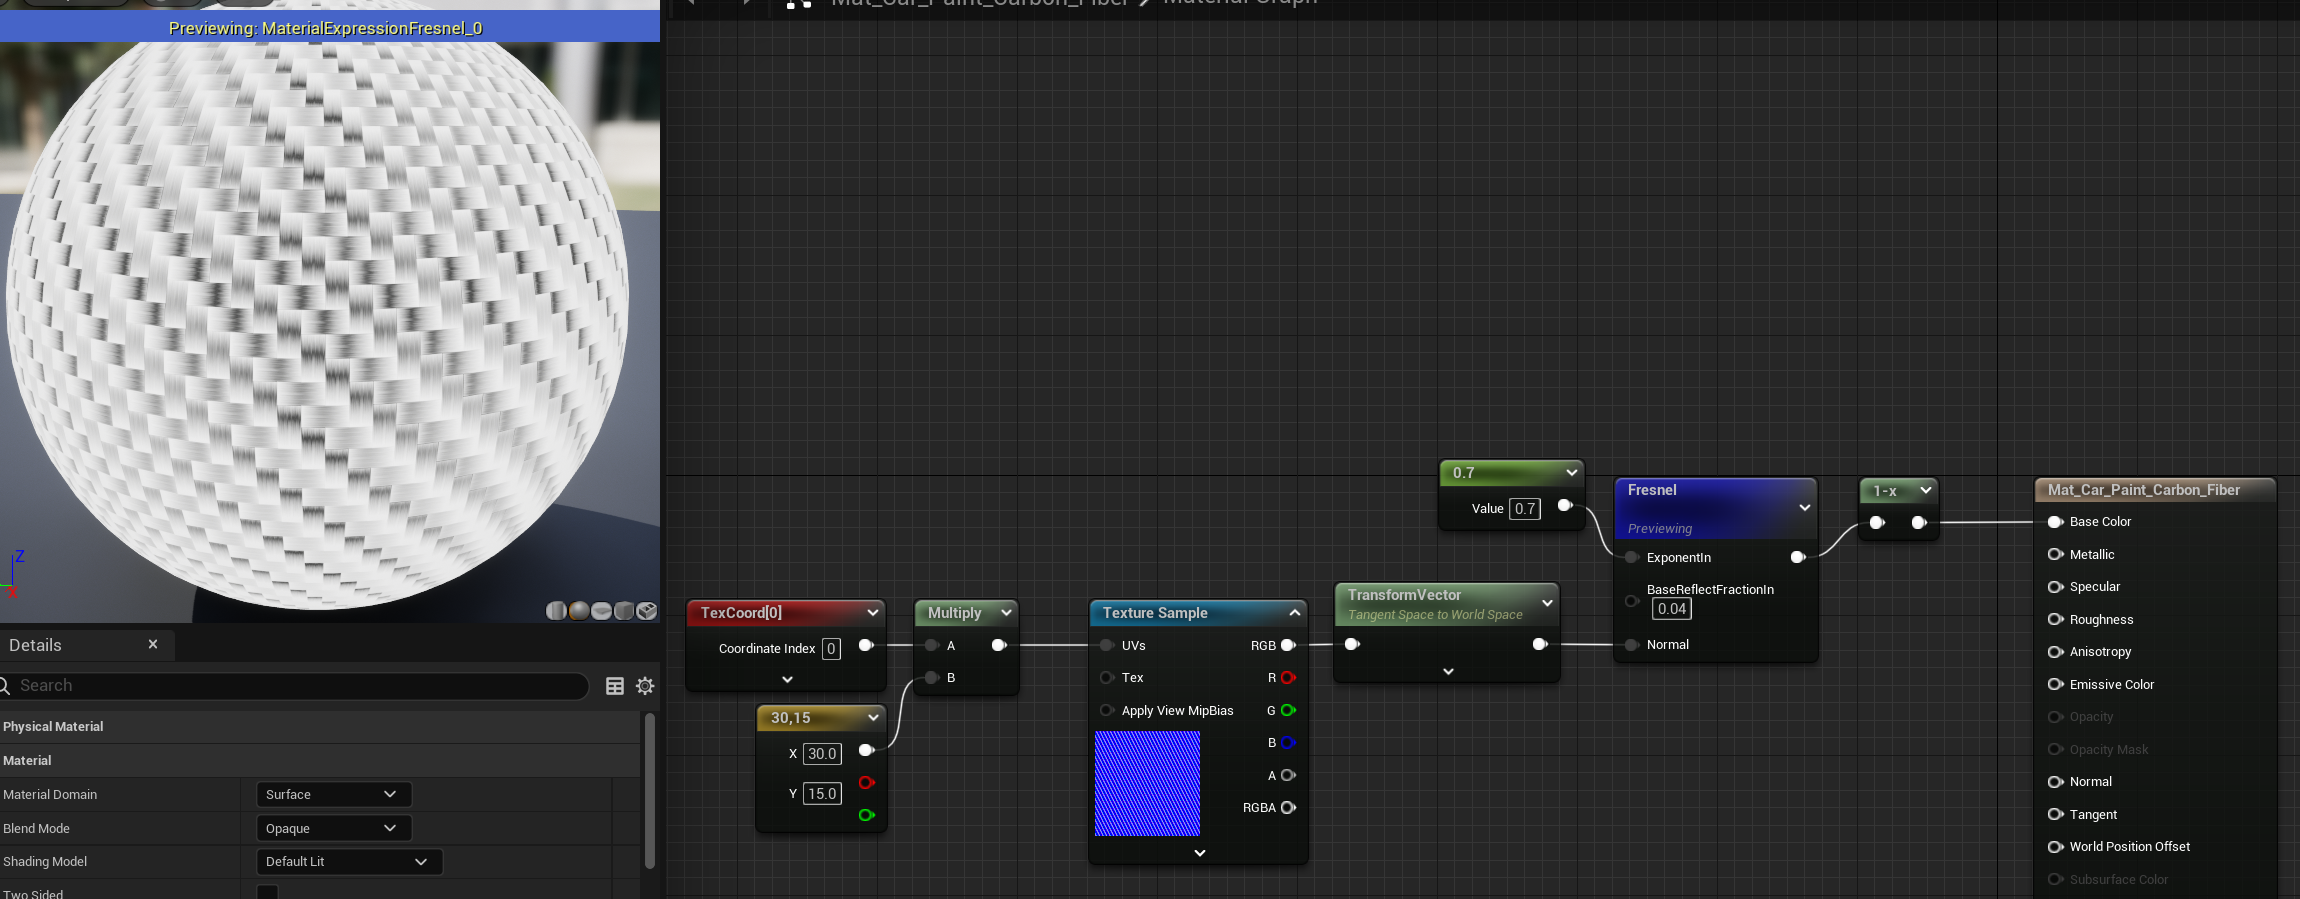
Task: Click Emissive Color material input pin
Action: point(2056,685)
